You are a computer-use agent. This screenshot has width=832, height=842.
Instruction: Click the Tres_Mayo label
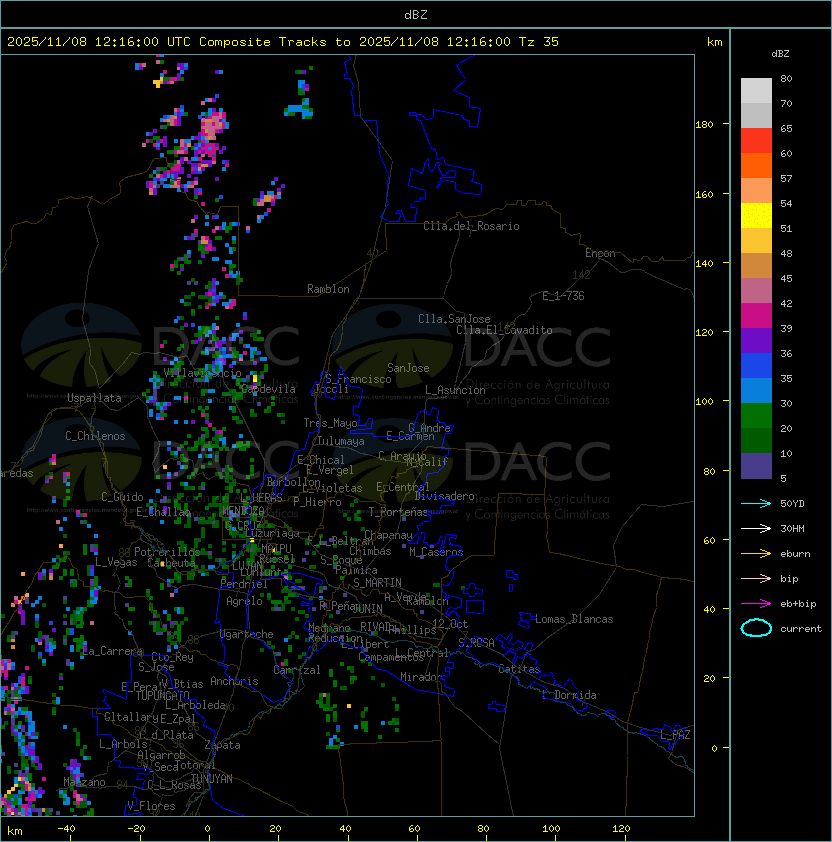(330, 423)
